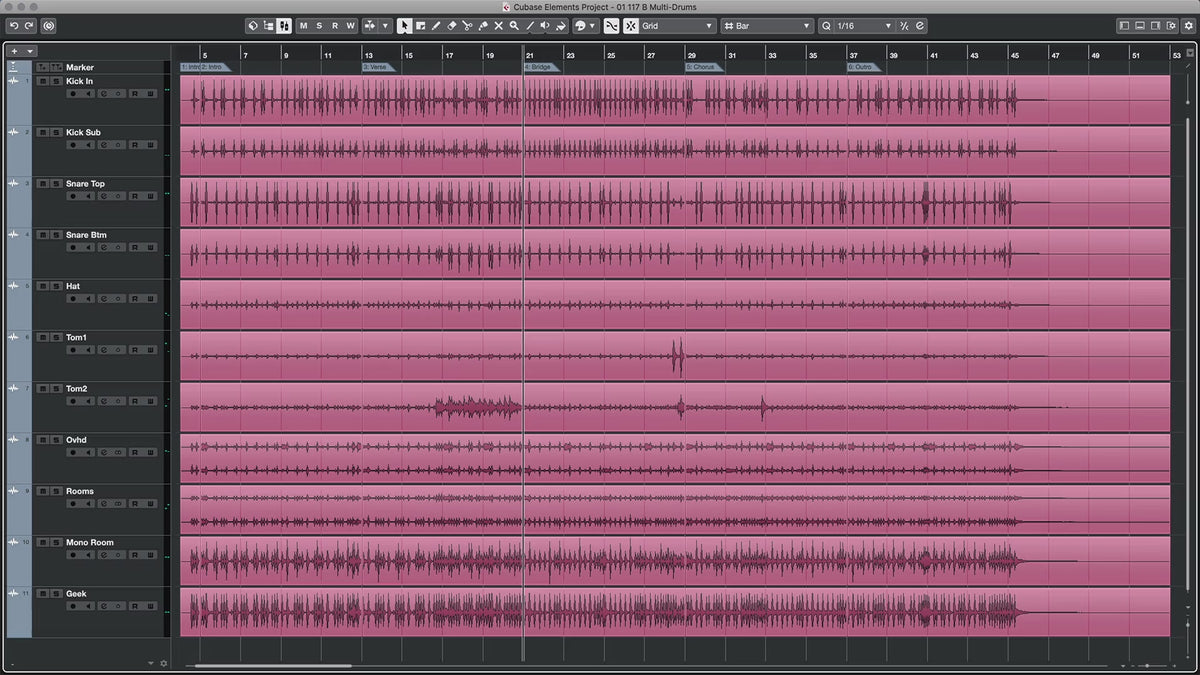1200x675 pixels.
Task: Expand the 1/16 quantize preset dropdown
Action: [862, 26]
